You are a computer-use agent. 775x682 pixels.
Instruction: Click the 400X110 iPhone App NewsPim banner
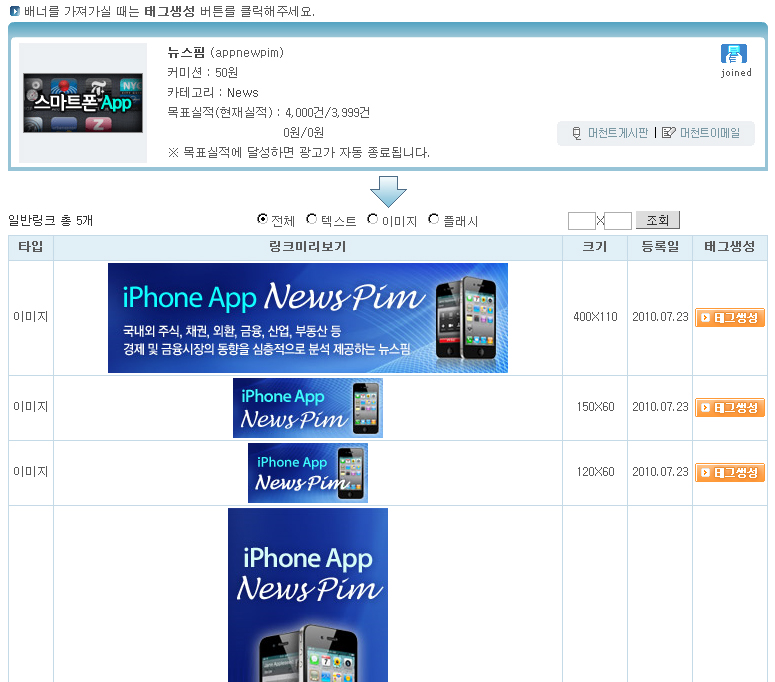tap(307, 318)
